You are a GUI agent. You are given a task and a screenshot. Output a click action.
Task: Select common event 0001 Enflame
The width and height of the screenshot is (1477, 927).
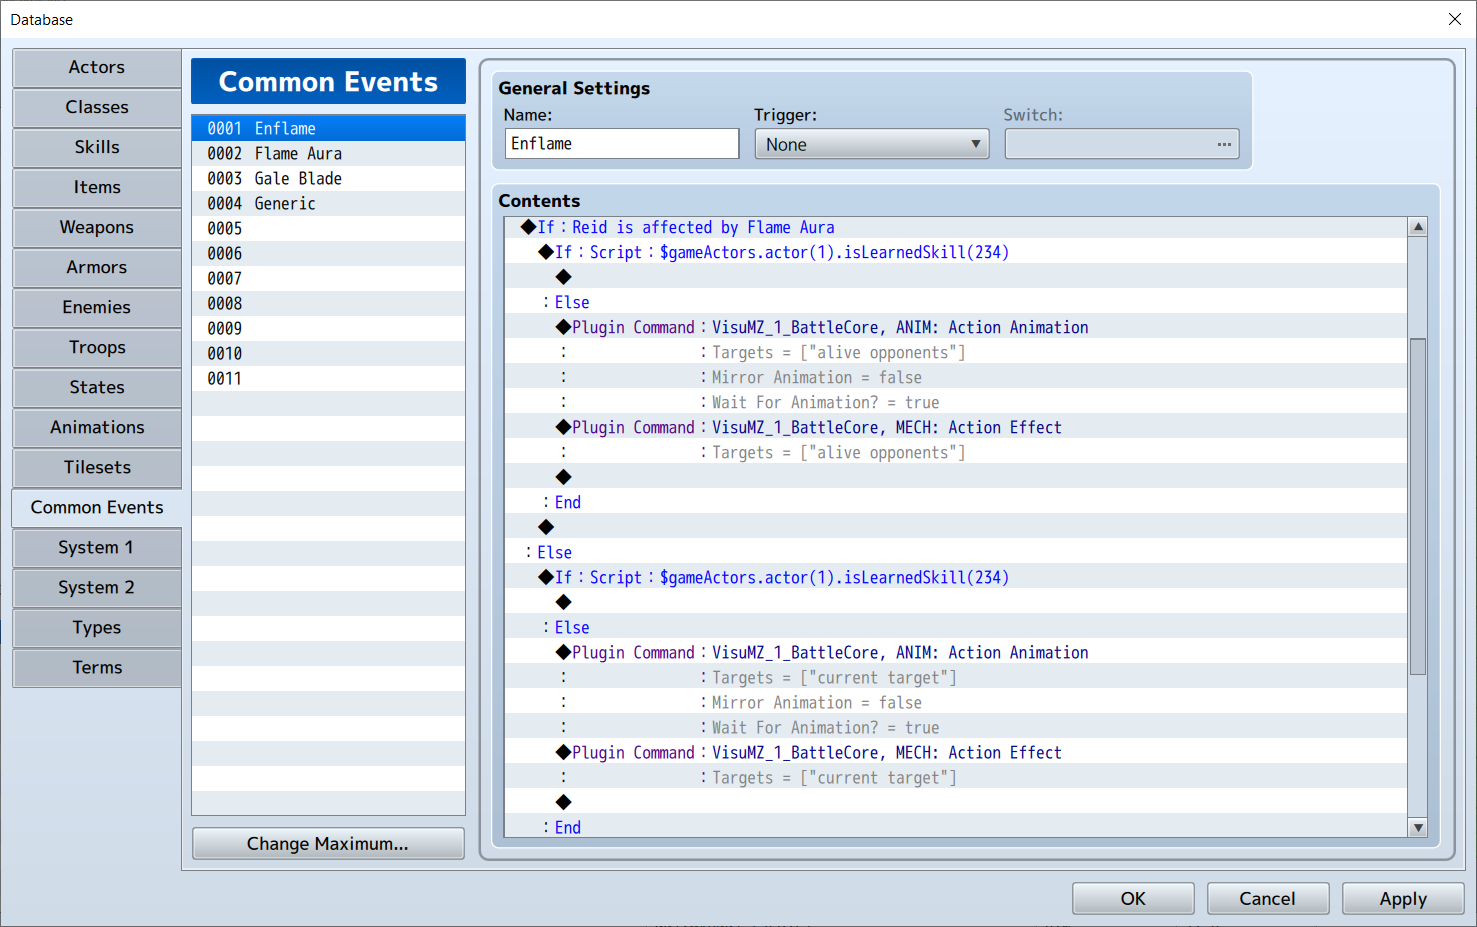click(x=328, y=128)
